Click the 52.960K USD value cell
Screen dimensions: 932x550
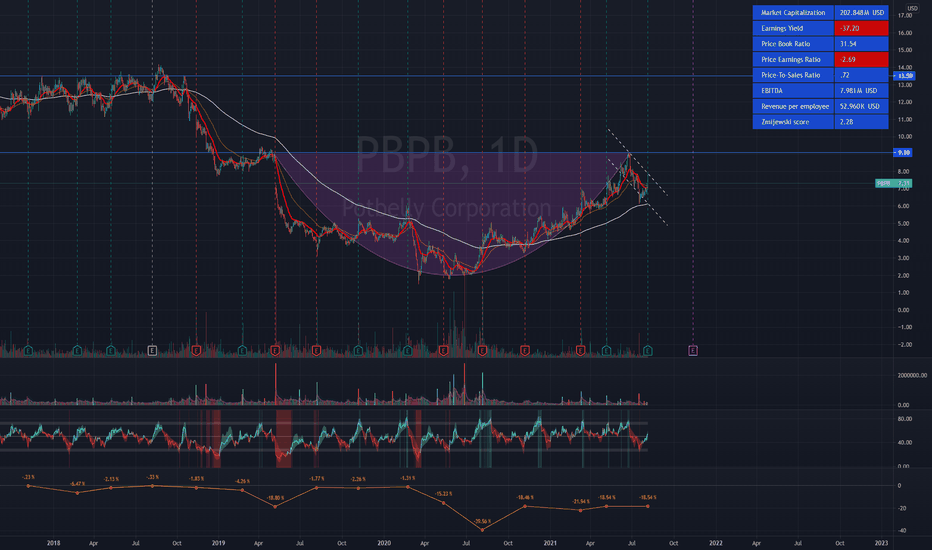pyautogui.click(x=861, y=106)
